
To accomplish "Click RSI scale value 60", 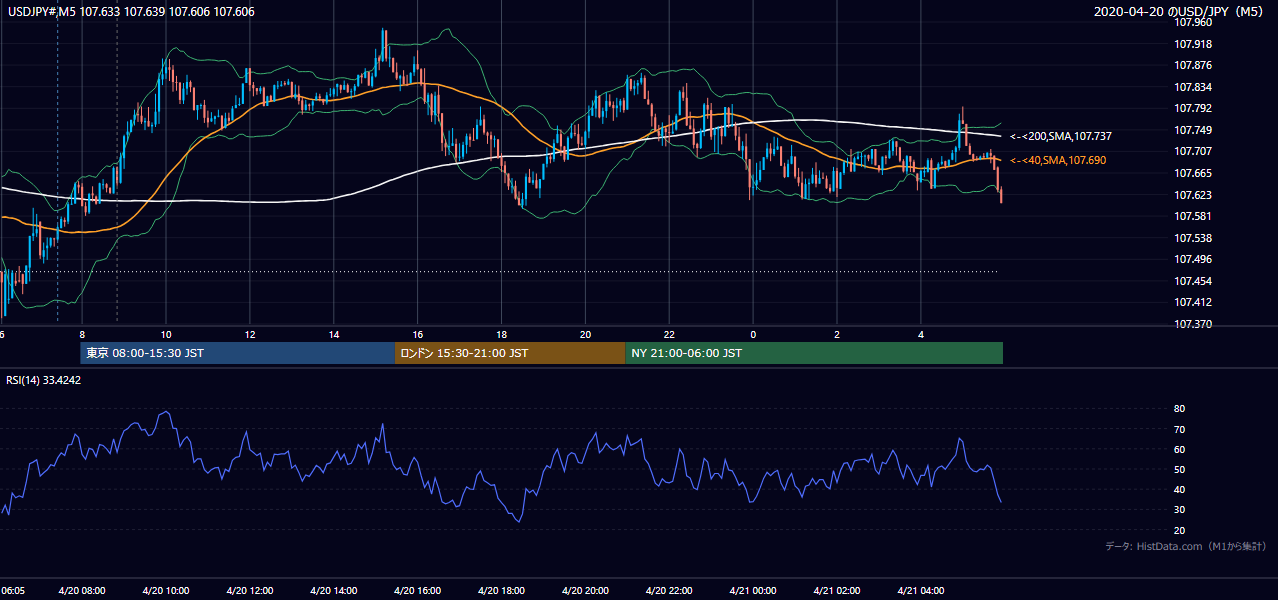I will tap(1179, 449).
